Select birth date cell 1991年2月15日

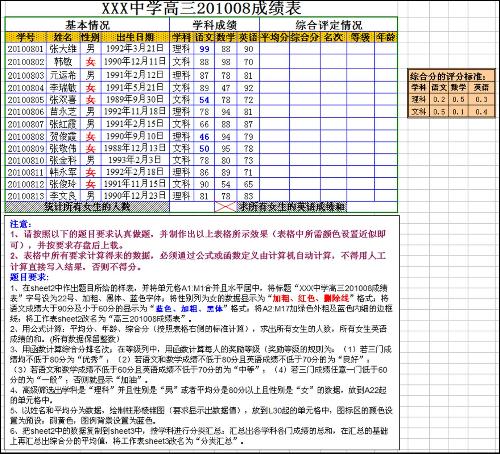click(x=135, y=124)
